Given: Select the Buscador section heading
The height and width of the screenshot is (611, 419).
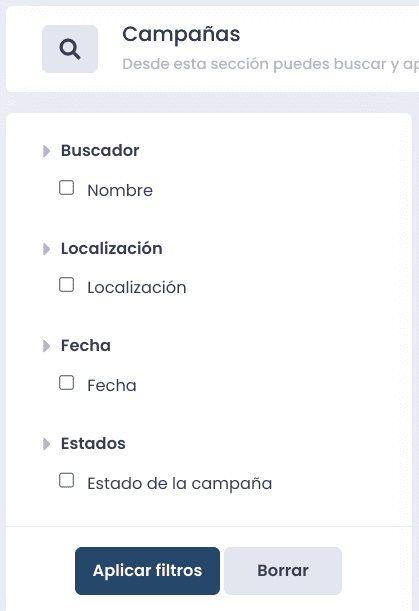Looking at the screenshot, I should point(100,151).
